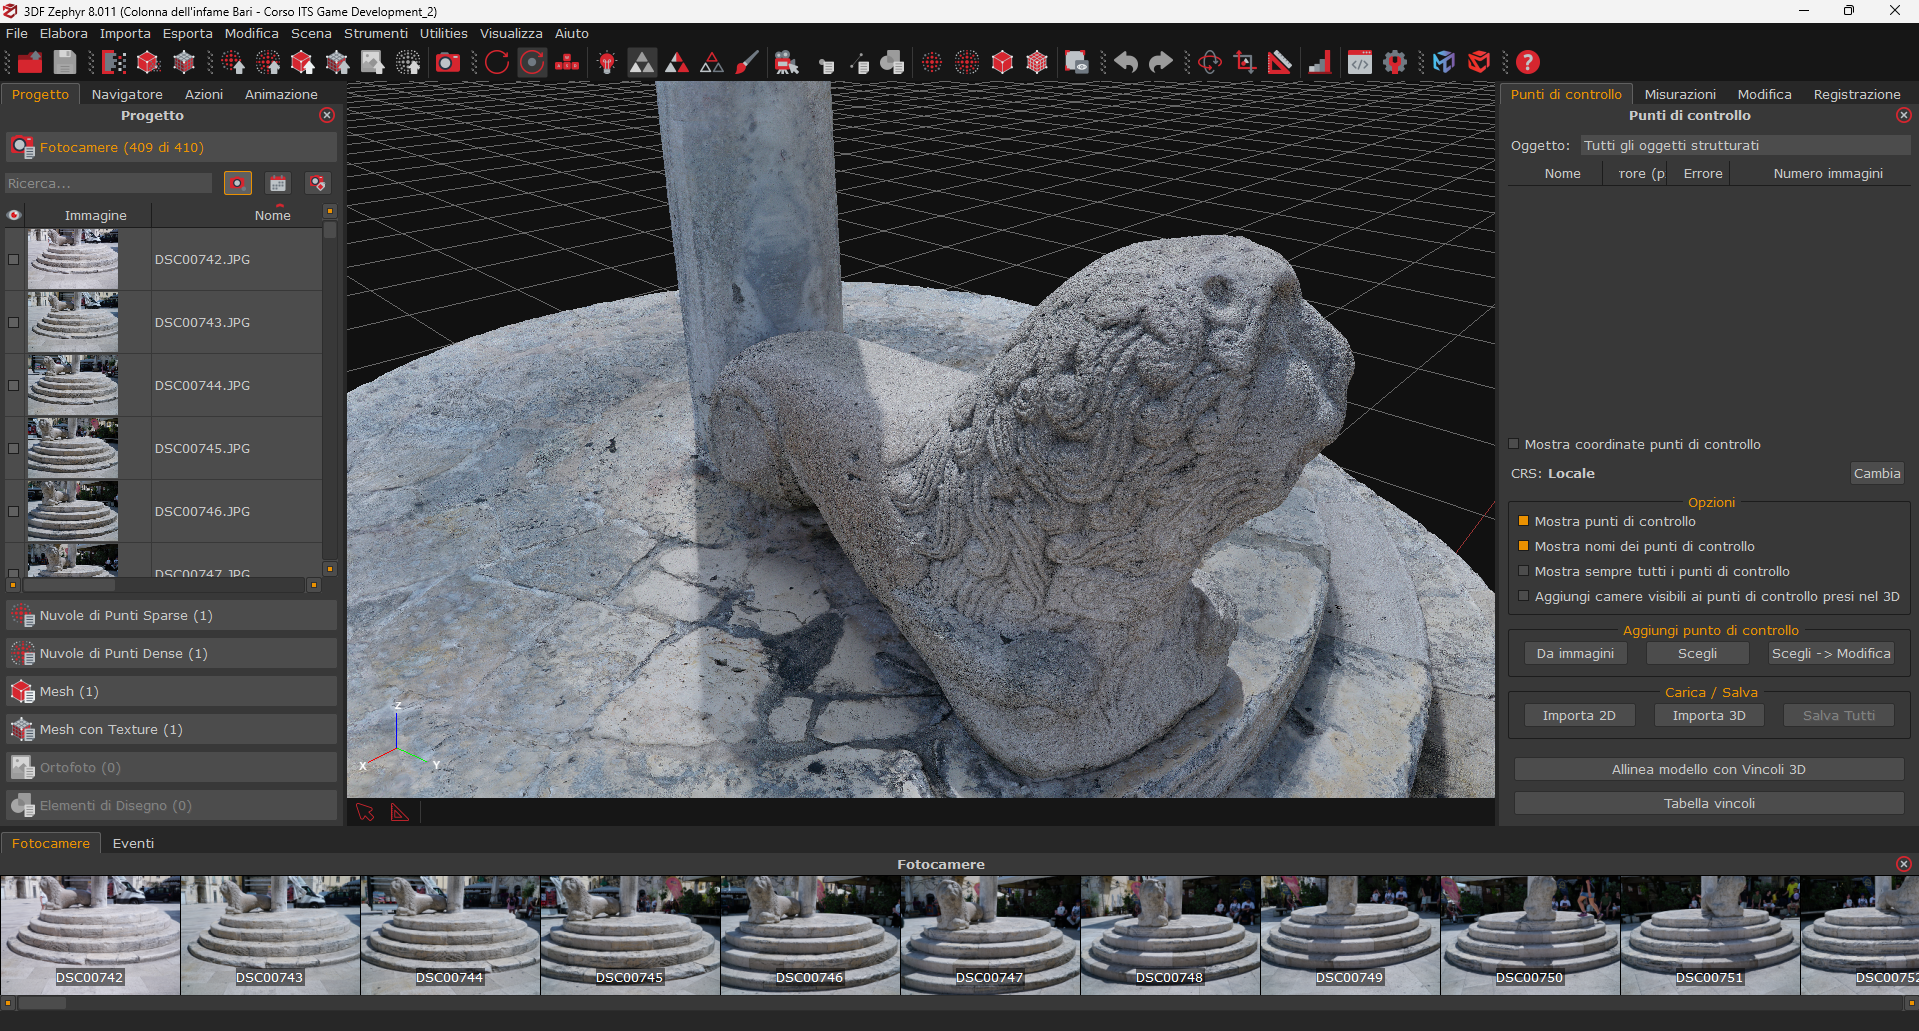Viewport: 1919px width, 1031px height.
Task: Click the red ruler measurement icon
Action: coord(1279,63)
